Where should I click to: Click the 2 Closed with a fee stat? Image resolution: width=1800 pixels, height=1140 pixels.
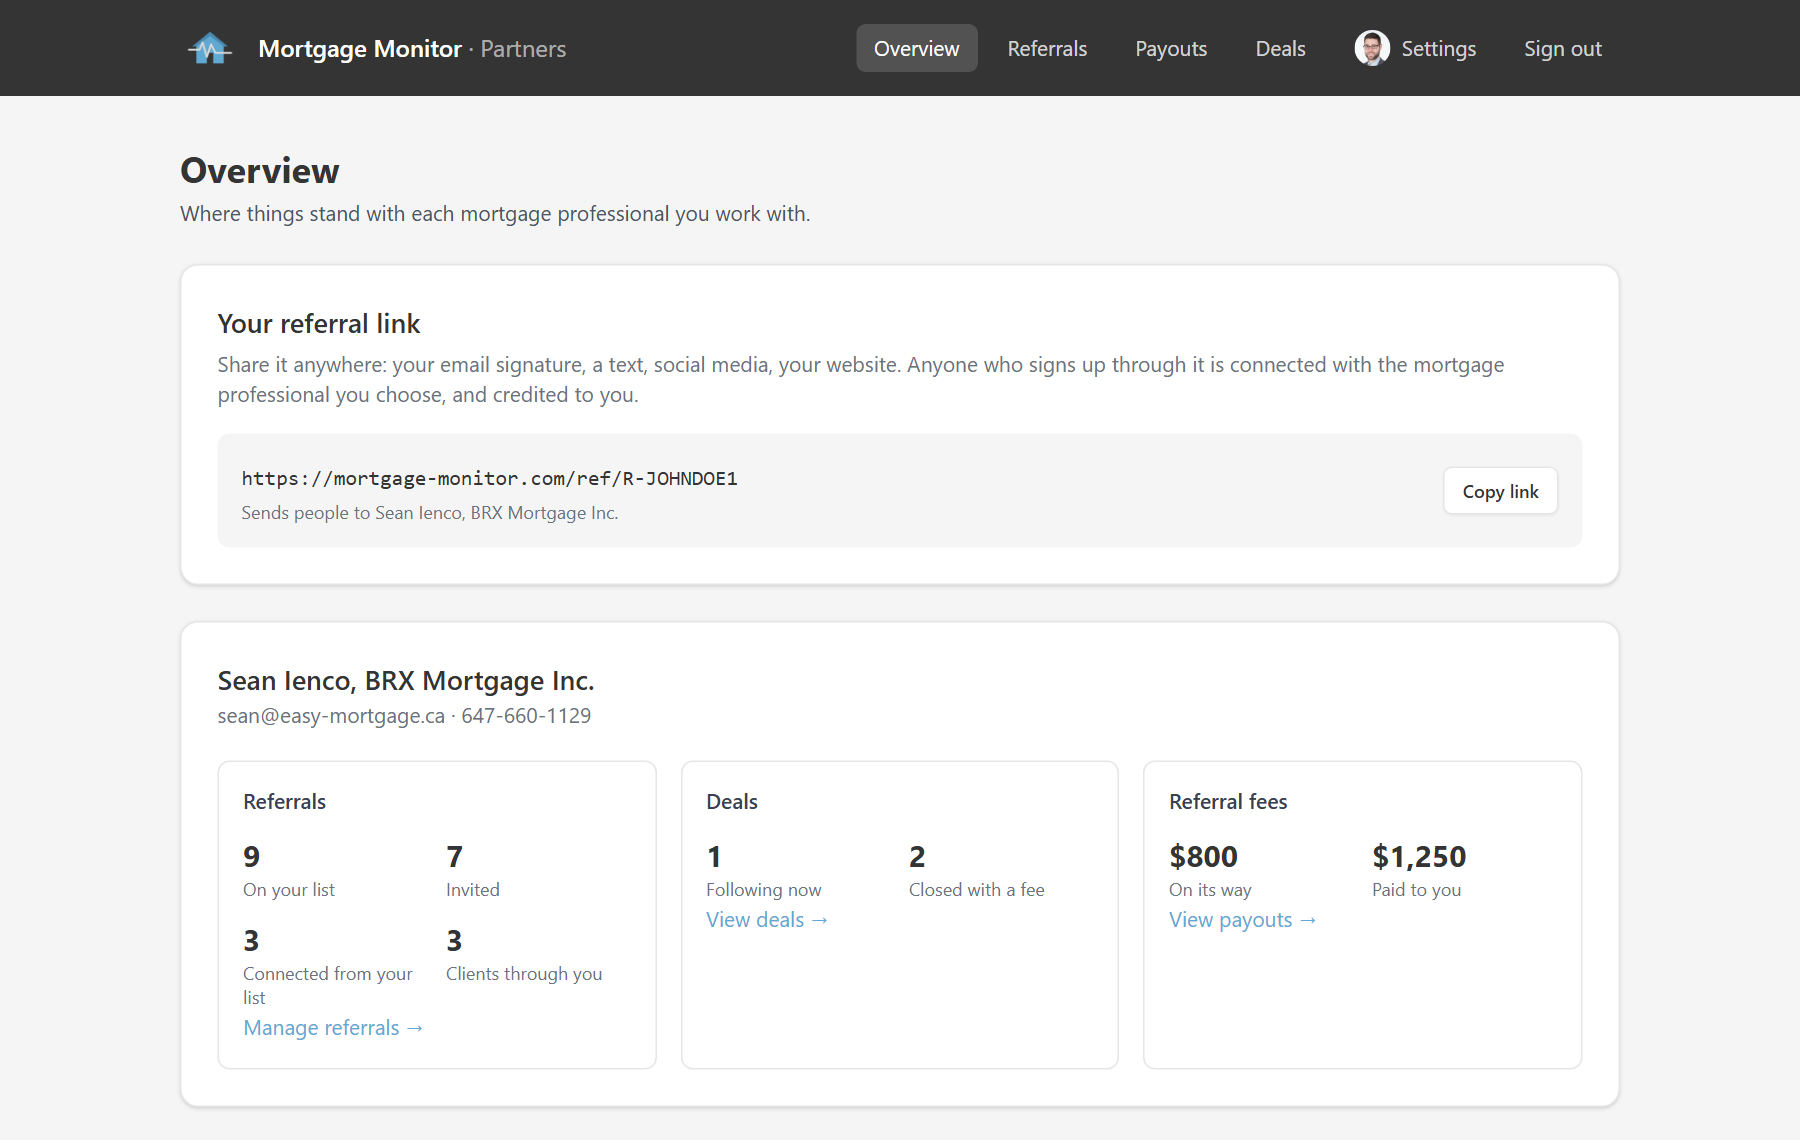click(977, 871)
